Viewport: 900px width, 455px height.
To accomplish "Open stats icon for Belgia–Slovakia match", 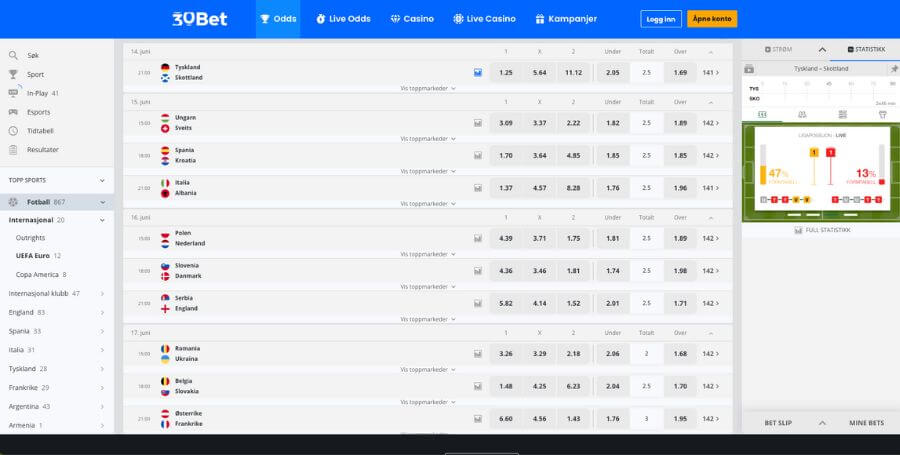I will coord(478,386).
